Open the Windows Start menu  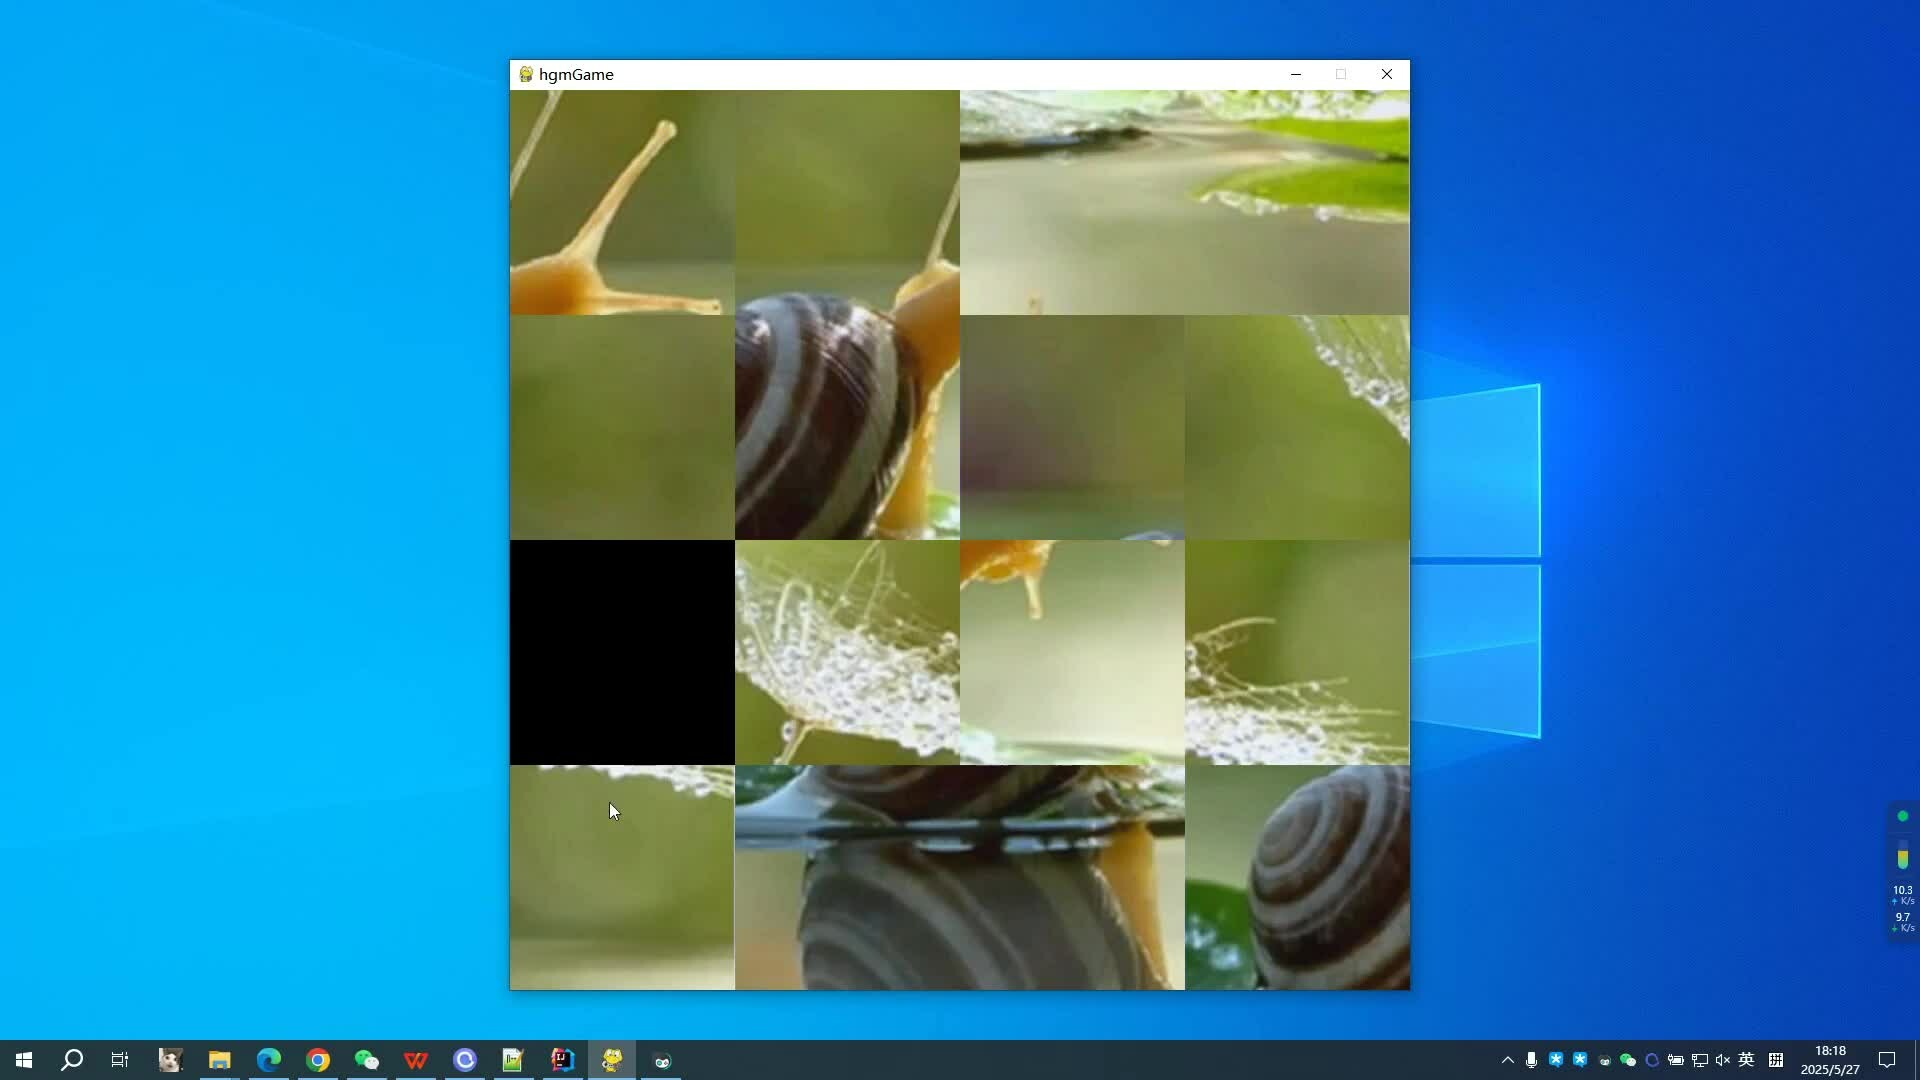[24, 1060]
